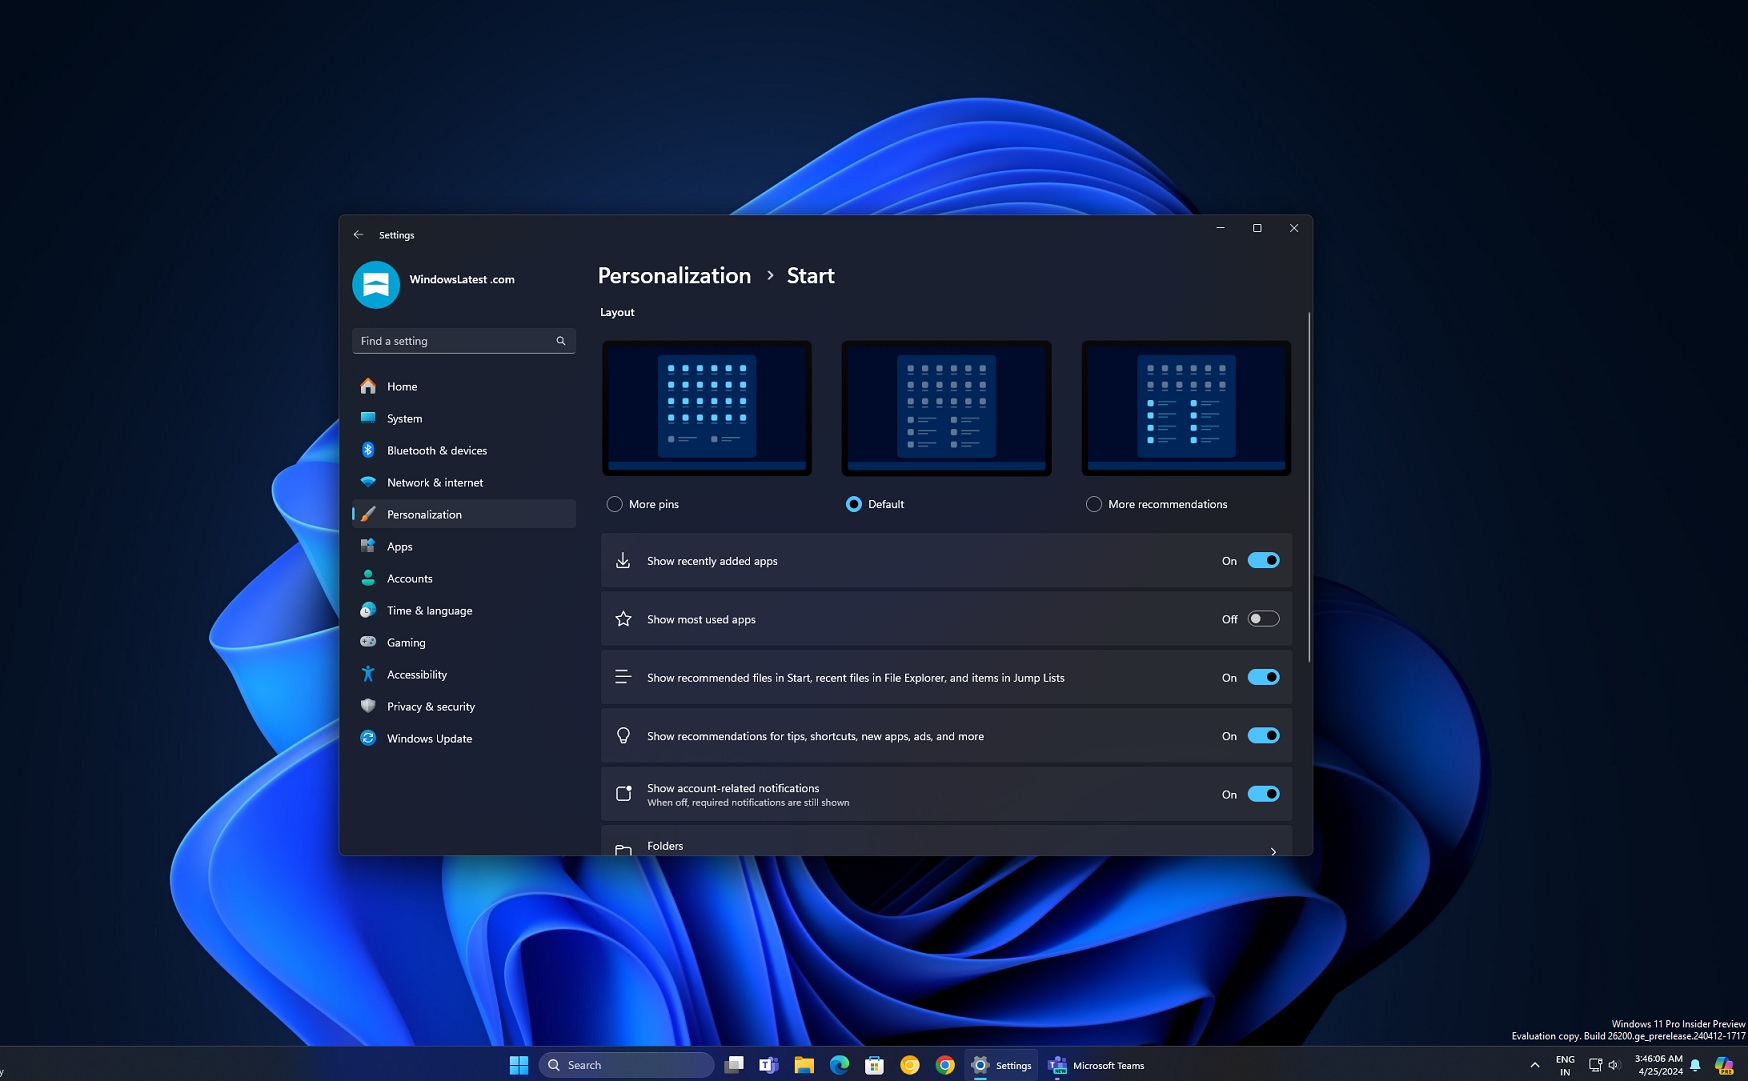Screen dimensions: 1748x1081
Task: Open Microsoft Store from the taskbar
Action: pos(874,1065)
